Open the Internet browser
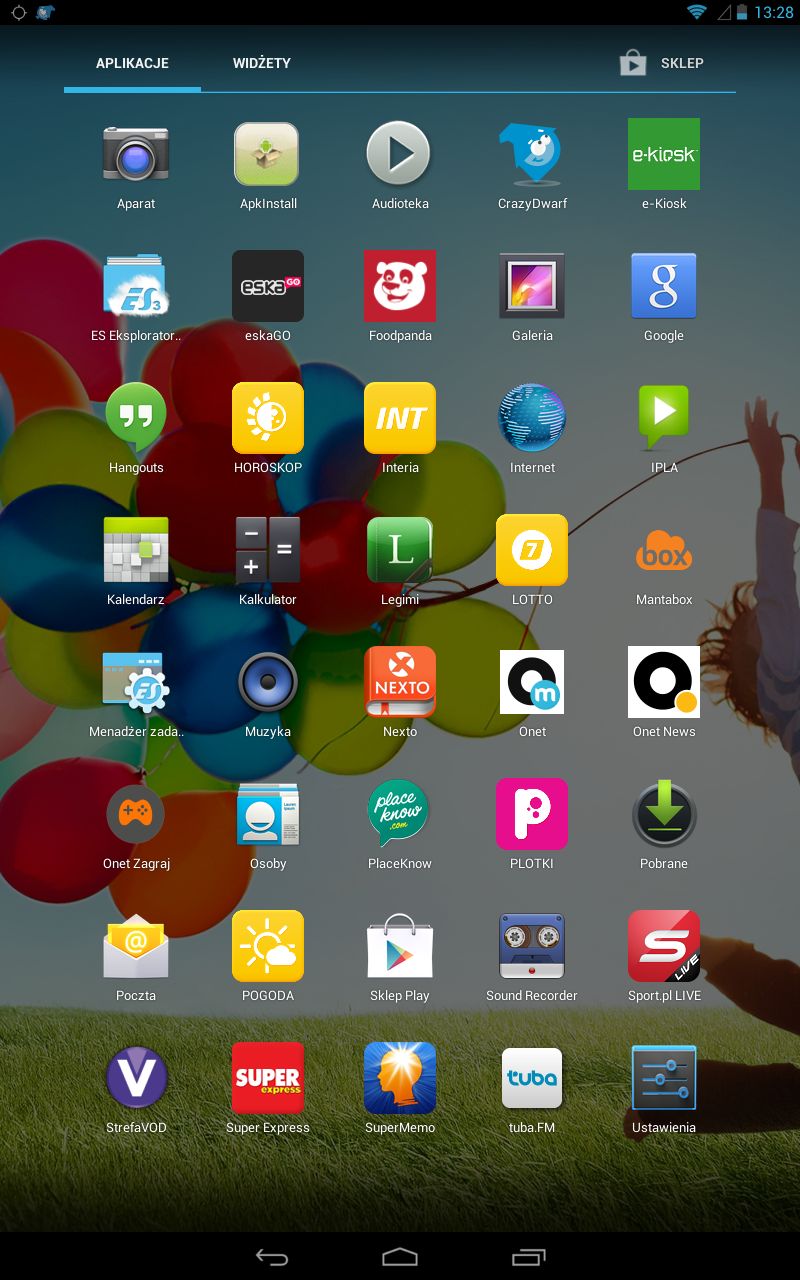Viewport: 800px width, 1280px height. (532, 418)
